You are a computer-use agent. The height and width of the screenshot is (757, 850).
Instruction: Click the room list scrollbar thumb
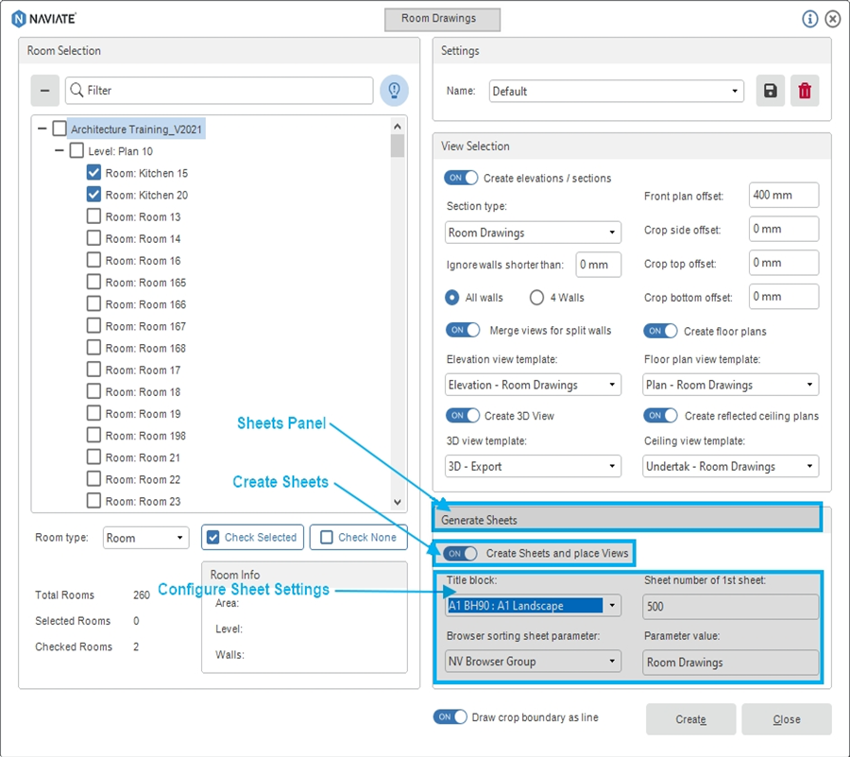(x=397, y=146)
